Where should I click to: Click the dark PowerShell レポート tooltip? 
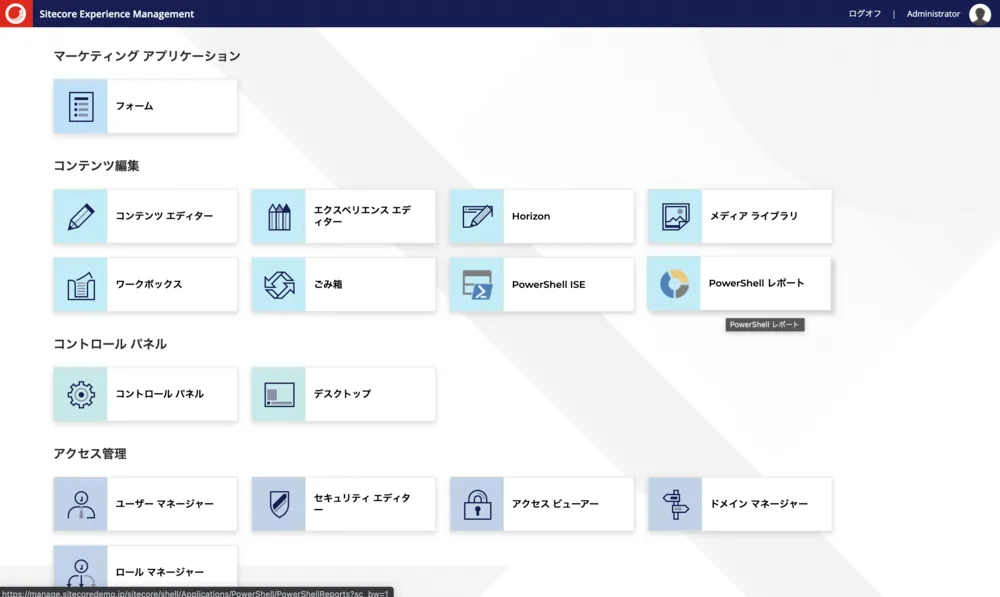(765, 325)
